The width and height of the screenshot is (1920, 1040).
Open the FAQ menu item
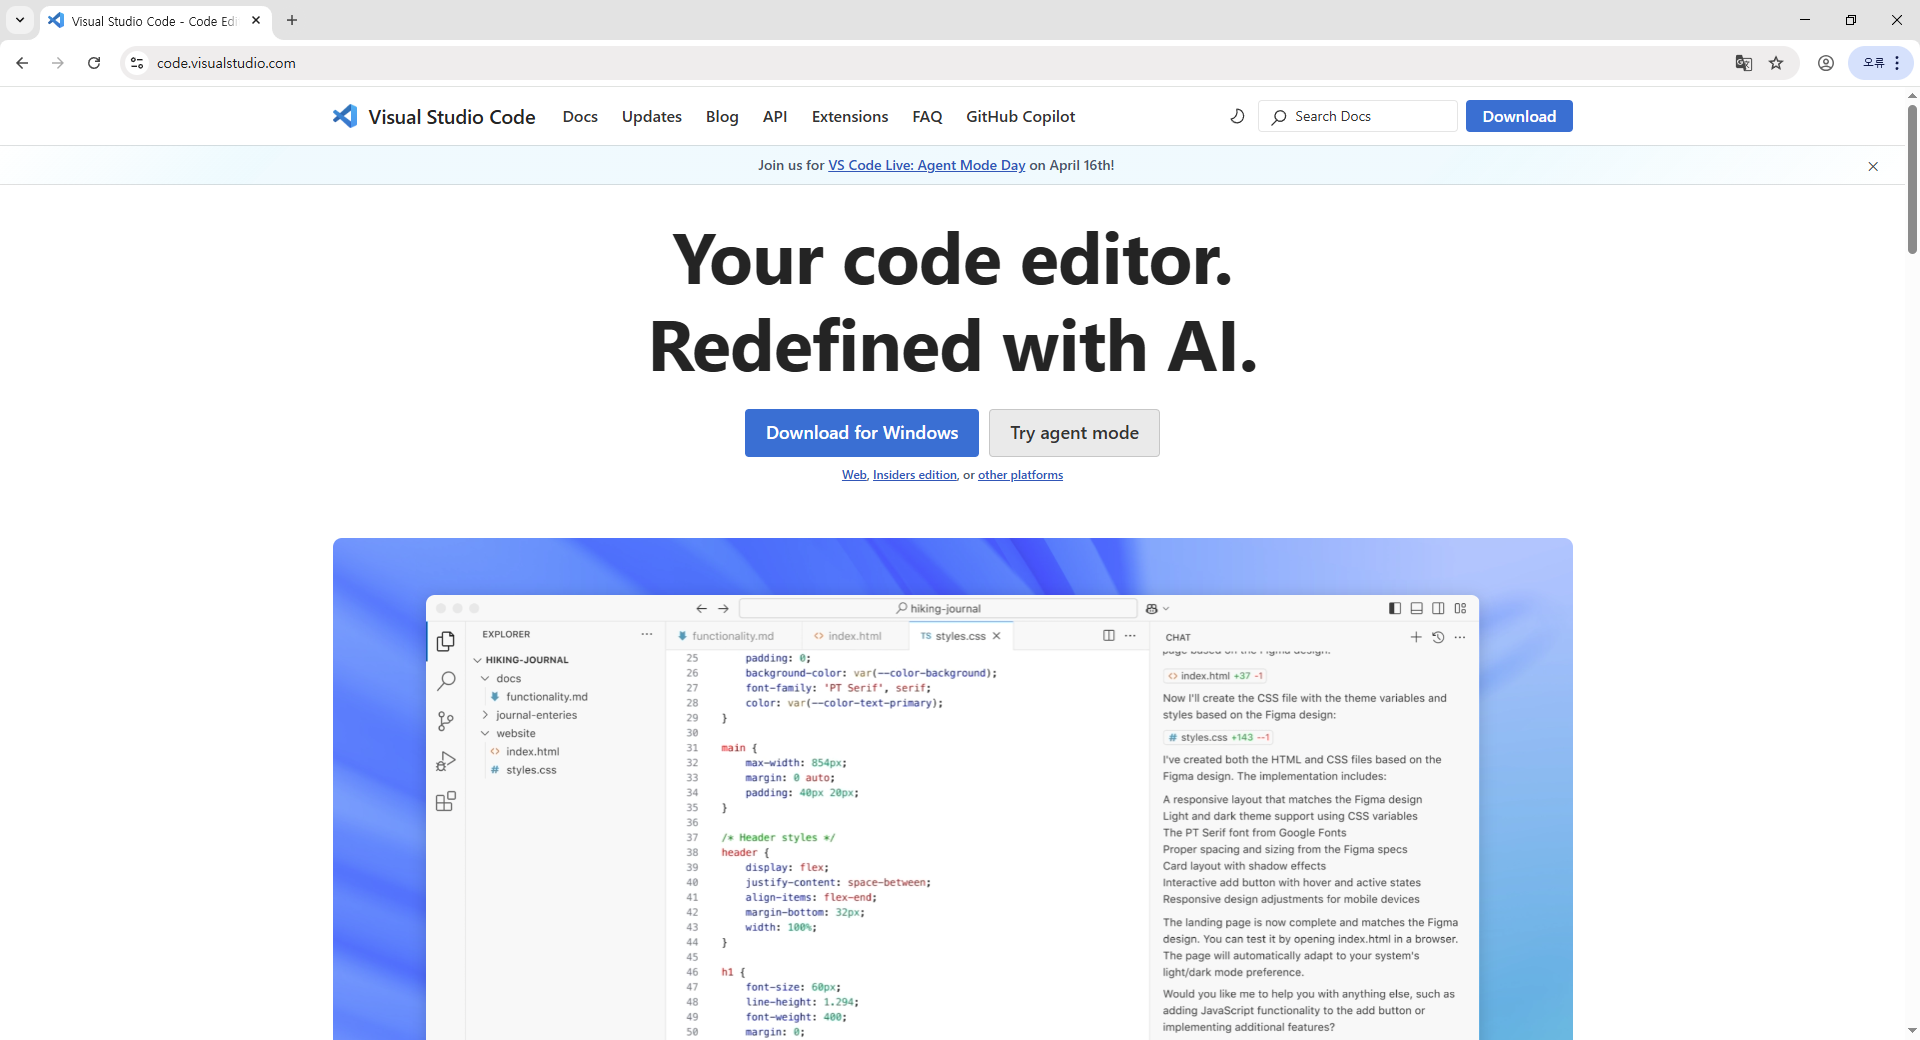coord(927,116)
